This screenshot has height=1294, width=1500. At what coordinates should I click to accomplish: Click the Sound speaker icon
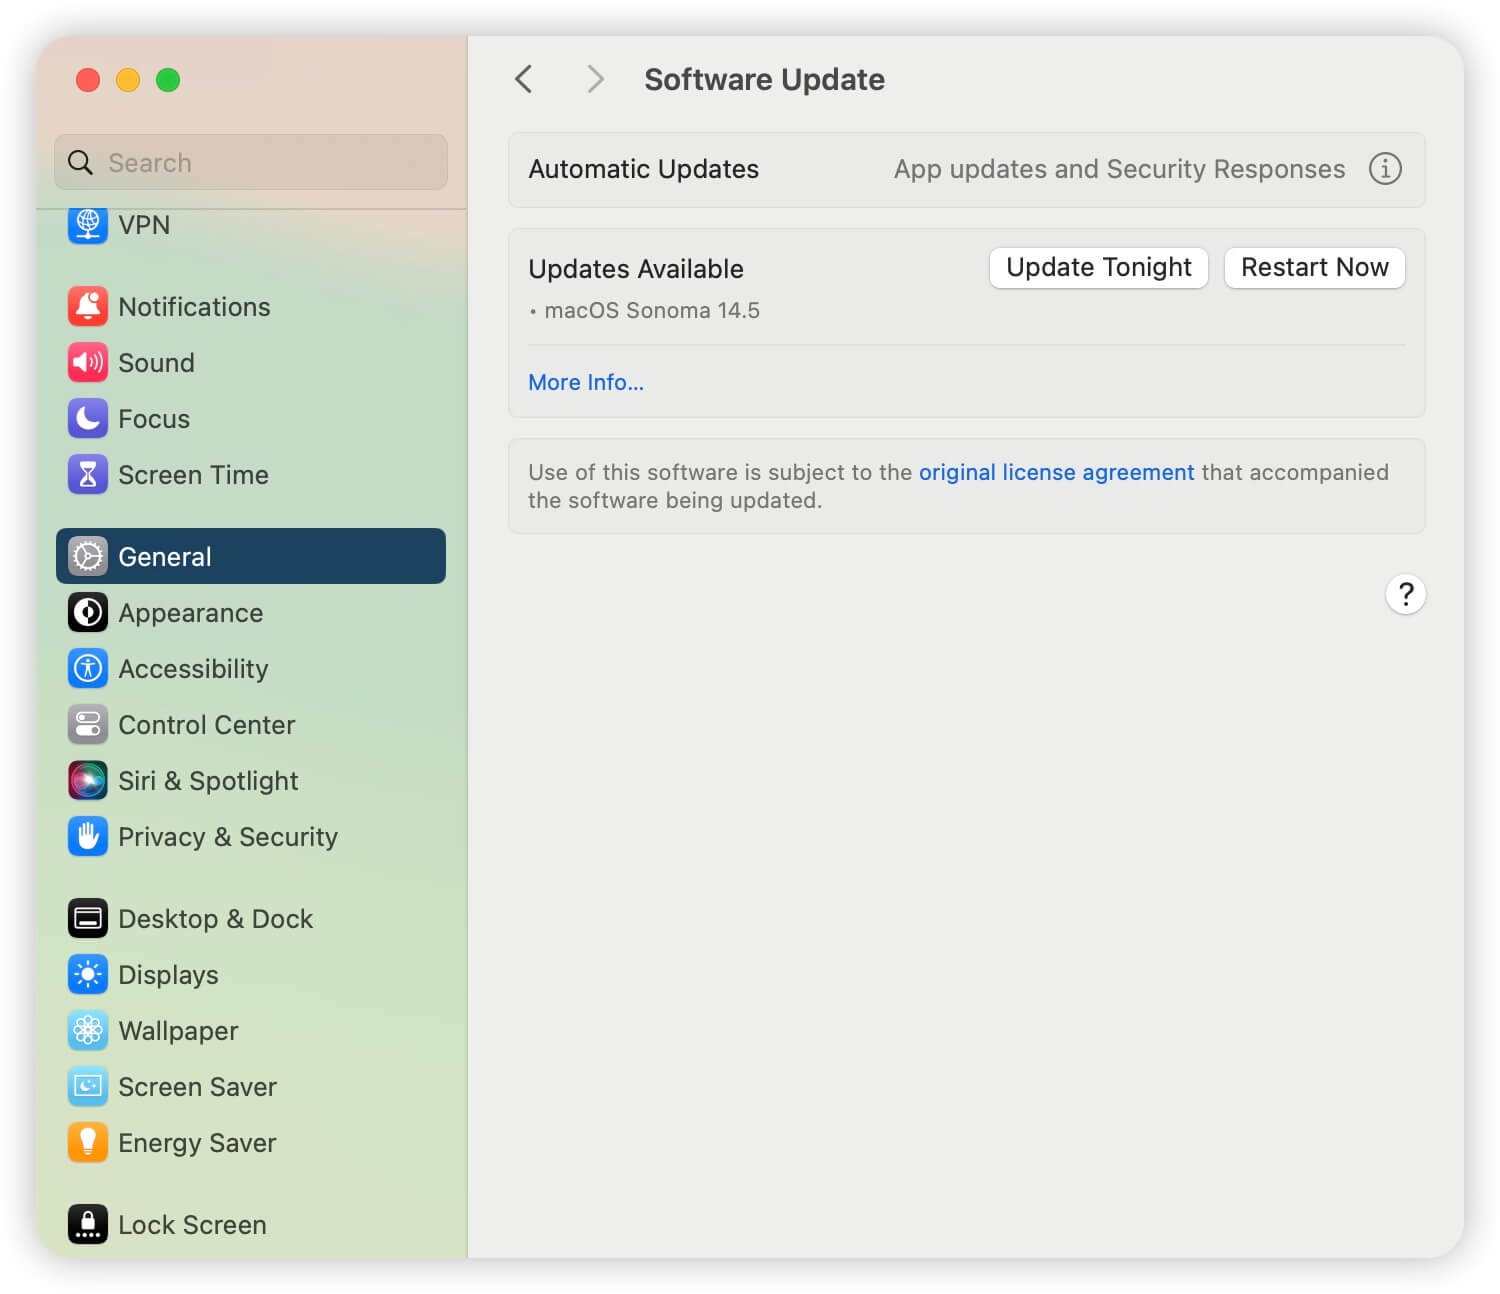coord(88,363)
